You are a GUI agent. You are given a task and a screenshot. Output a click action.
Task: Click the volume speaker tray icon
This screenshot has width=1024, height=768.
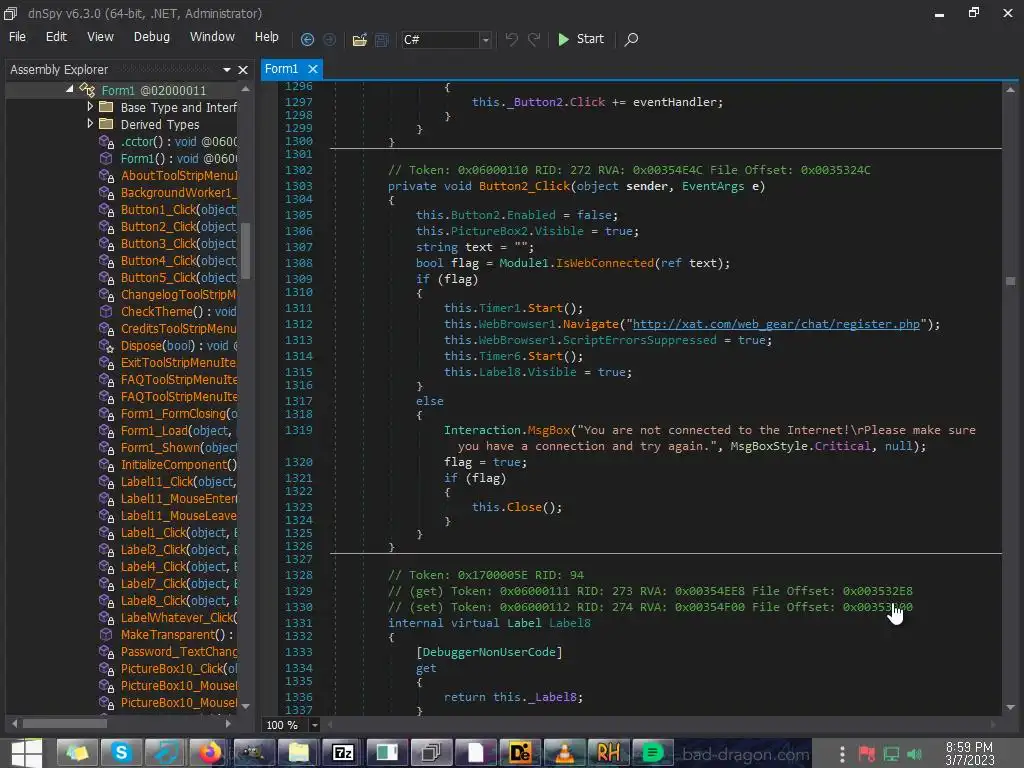pyautogui.click(x=915, y=754)
